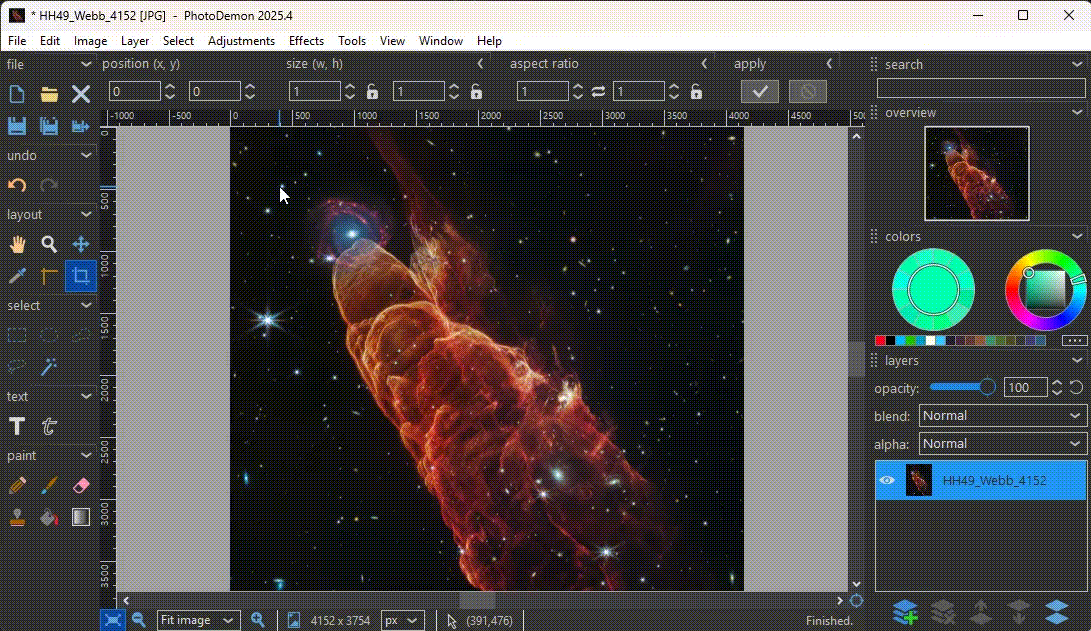
Task: Toggle the height lock in size section
Action: (476, 92)
